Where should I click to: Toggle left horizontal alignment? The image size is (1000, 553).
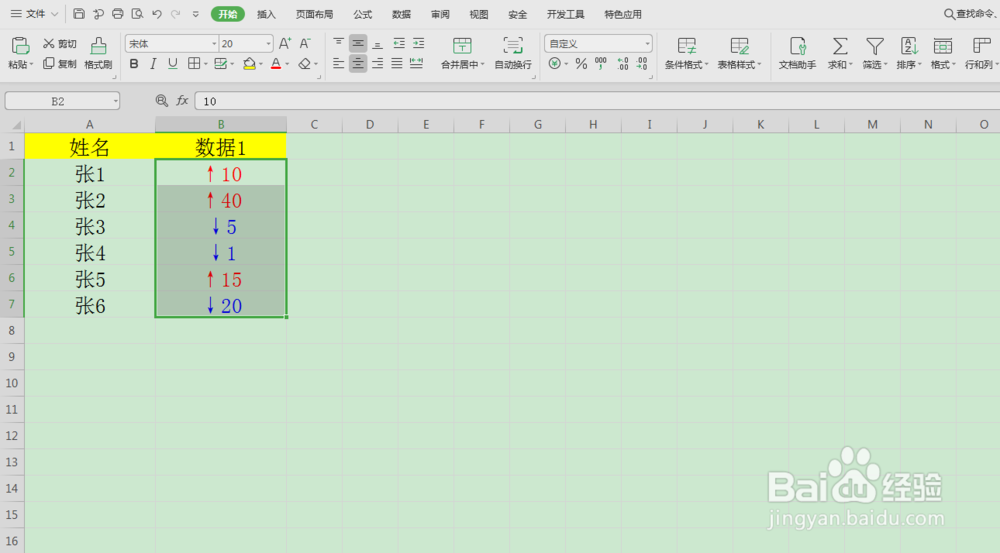[339, 63]
